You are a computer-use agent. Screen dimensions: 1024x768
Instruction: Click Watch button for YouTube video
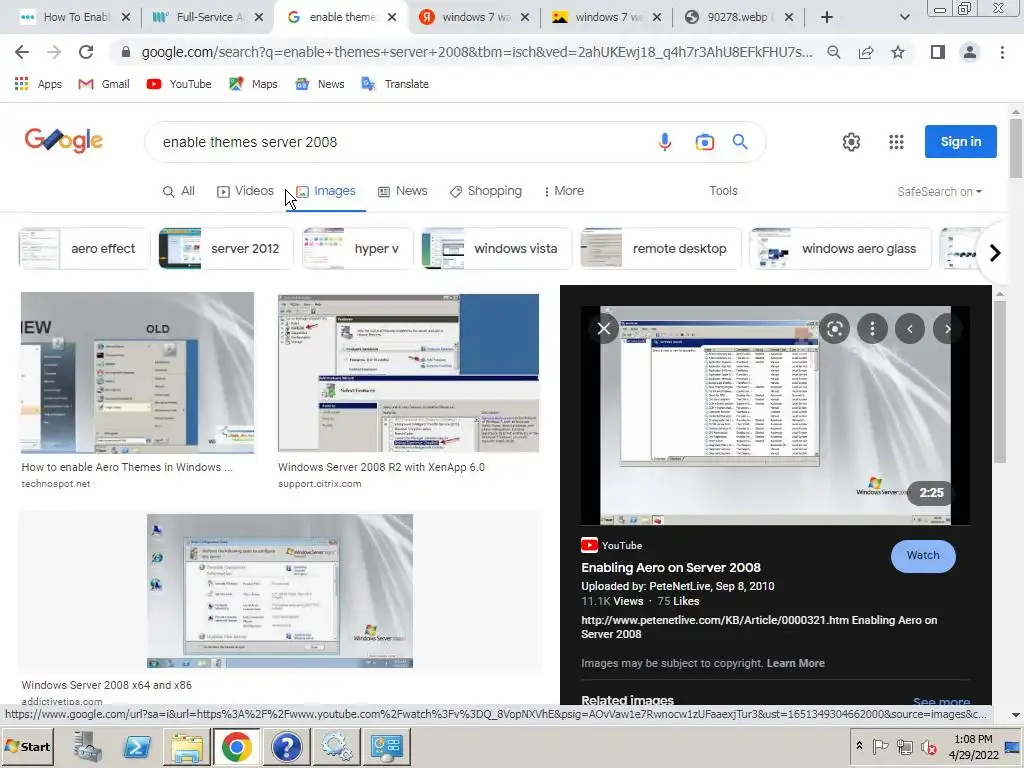click(x=923, y=556)
